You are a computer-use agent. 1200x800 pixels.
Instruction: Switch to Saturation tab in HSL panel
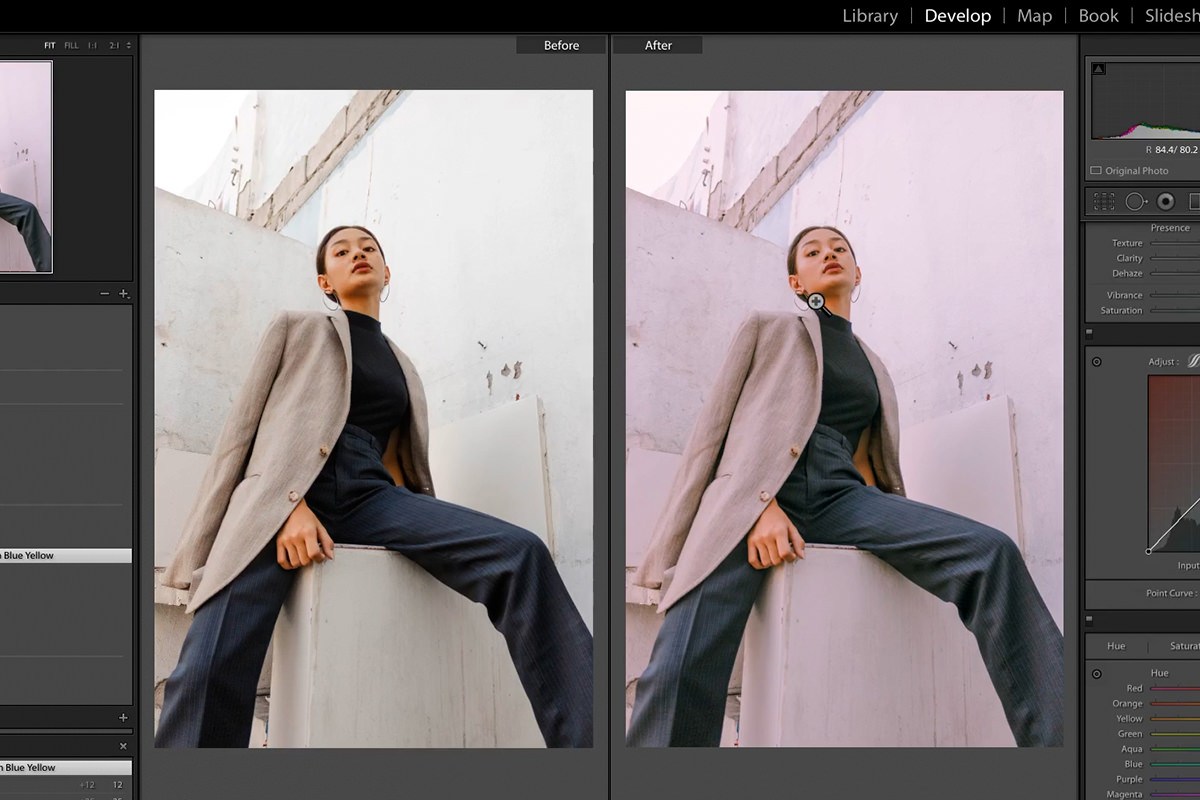coord(1184,646)
